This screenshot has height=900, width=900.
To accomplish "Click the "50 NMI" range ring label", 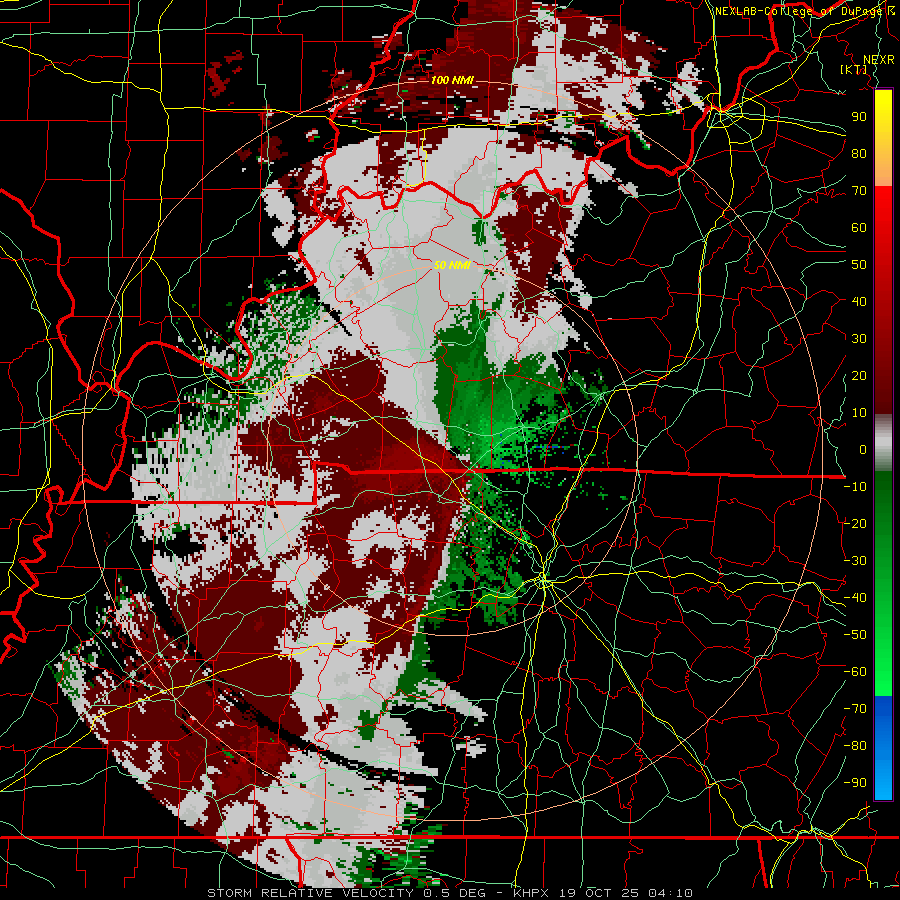I will click(452, 265).
